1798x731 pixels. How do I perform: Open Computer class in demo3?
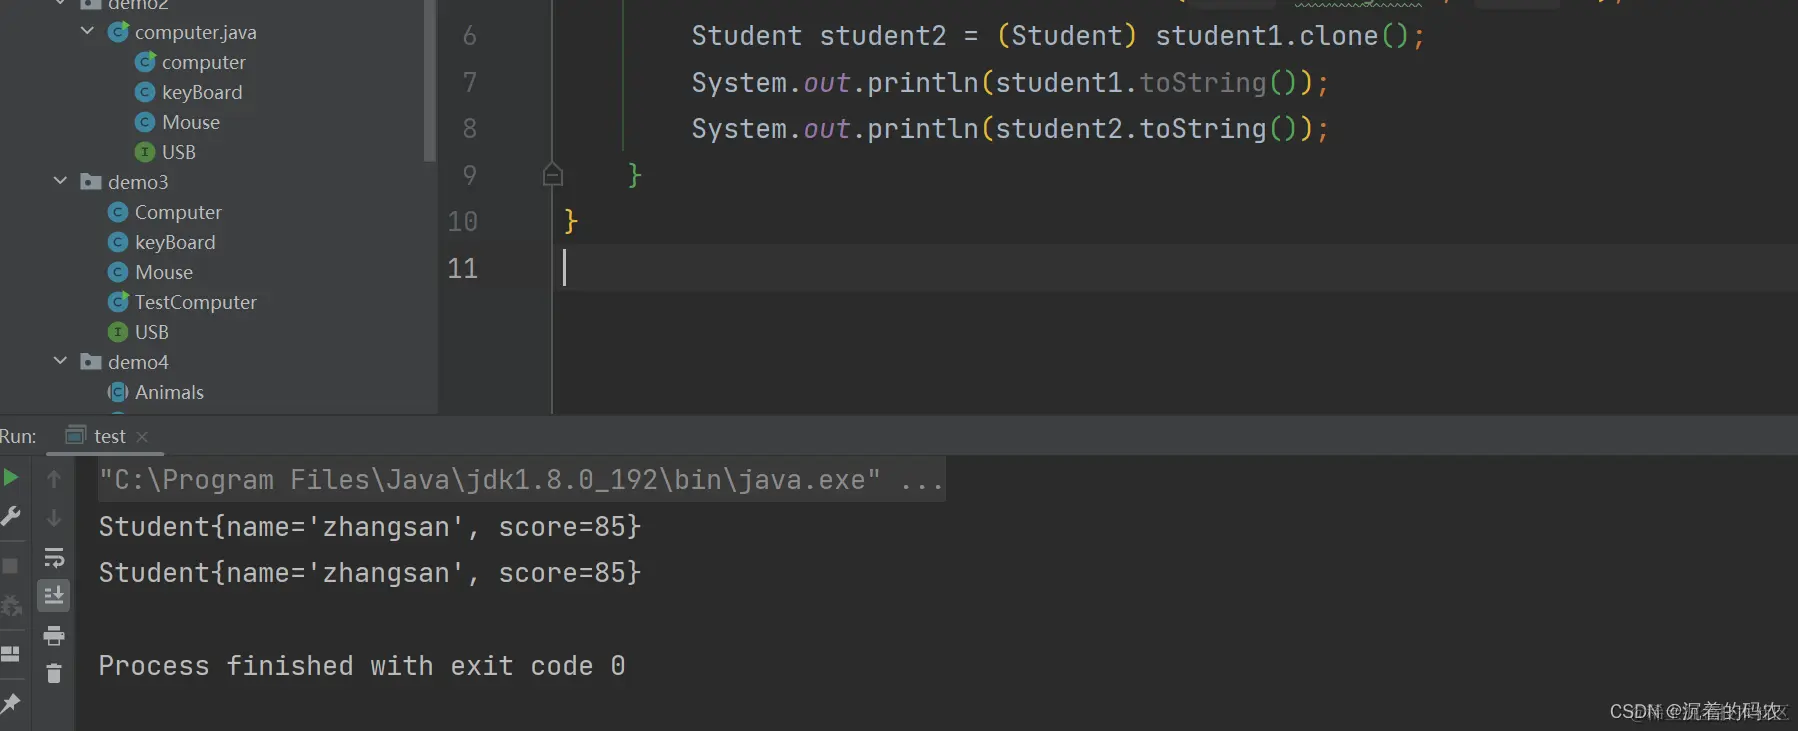178,212
